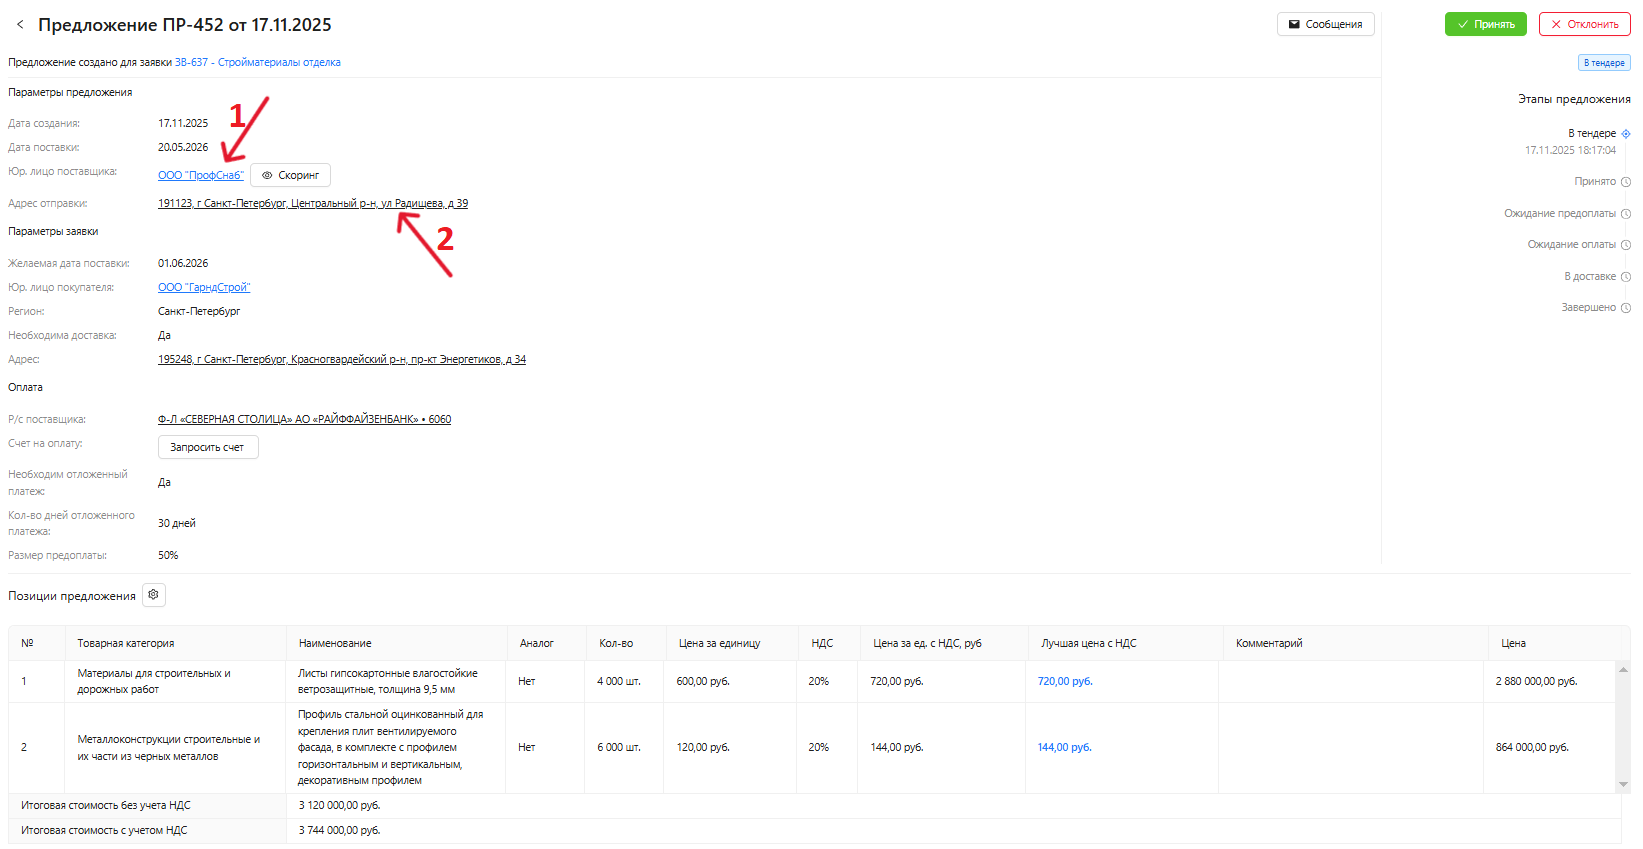Click the clock icon beside Ожидание предоплаты
This screenshot has height=849, width=1643.
tap(1626, 214)
